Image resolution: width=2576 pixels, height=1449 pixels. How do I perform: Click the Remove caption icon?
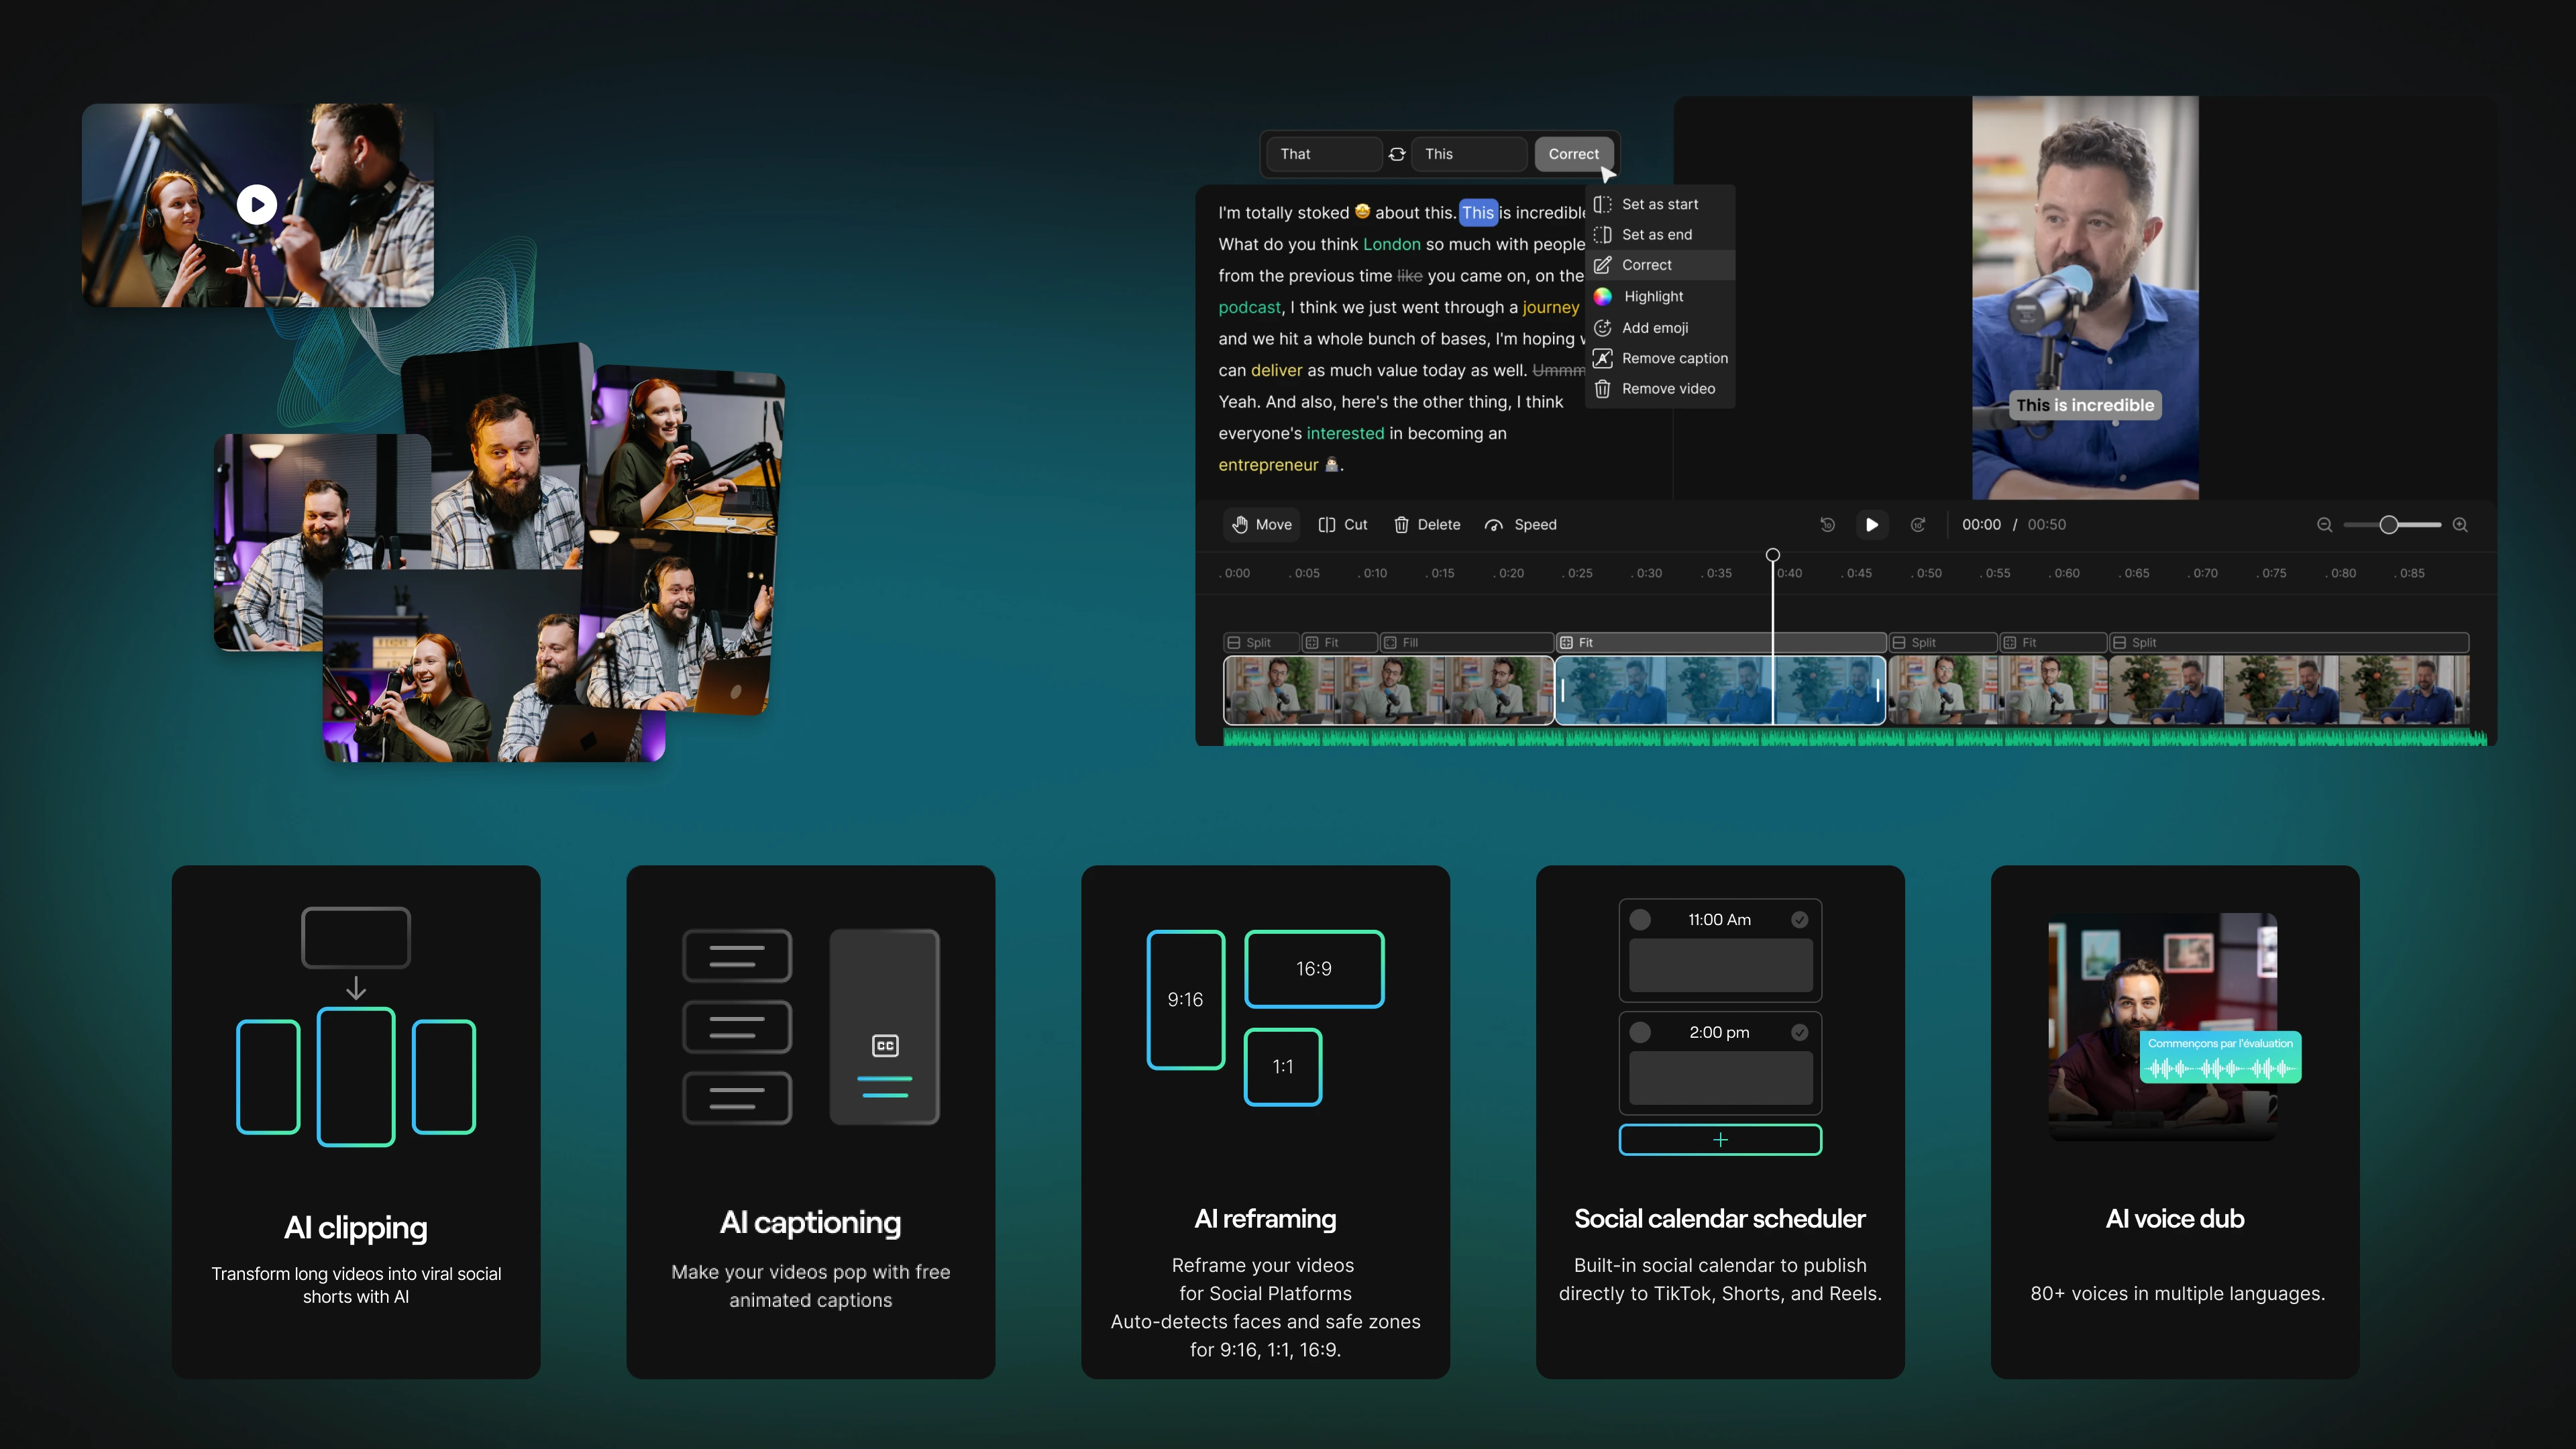tap(1602, 358)
